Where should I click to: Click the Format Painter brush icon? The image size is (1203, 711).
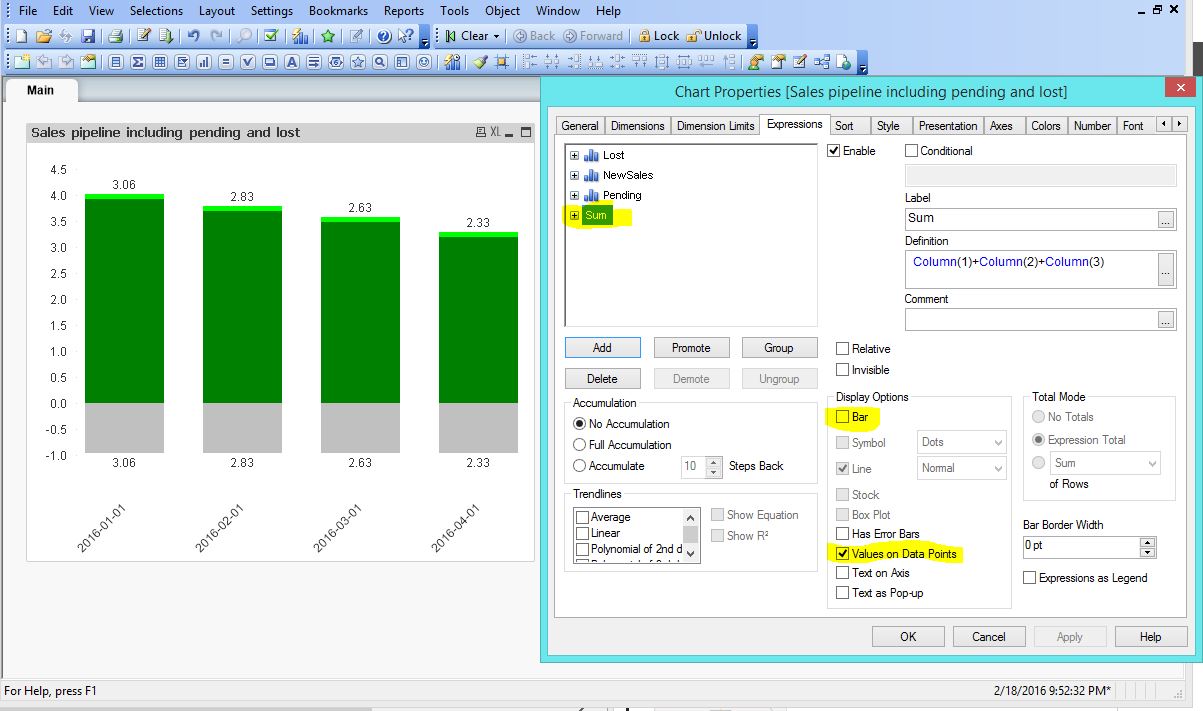(480, 62)
